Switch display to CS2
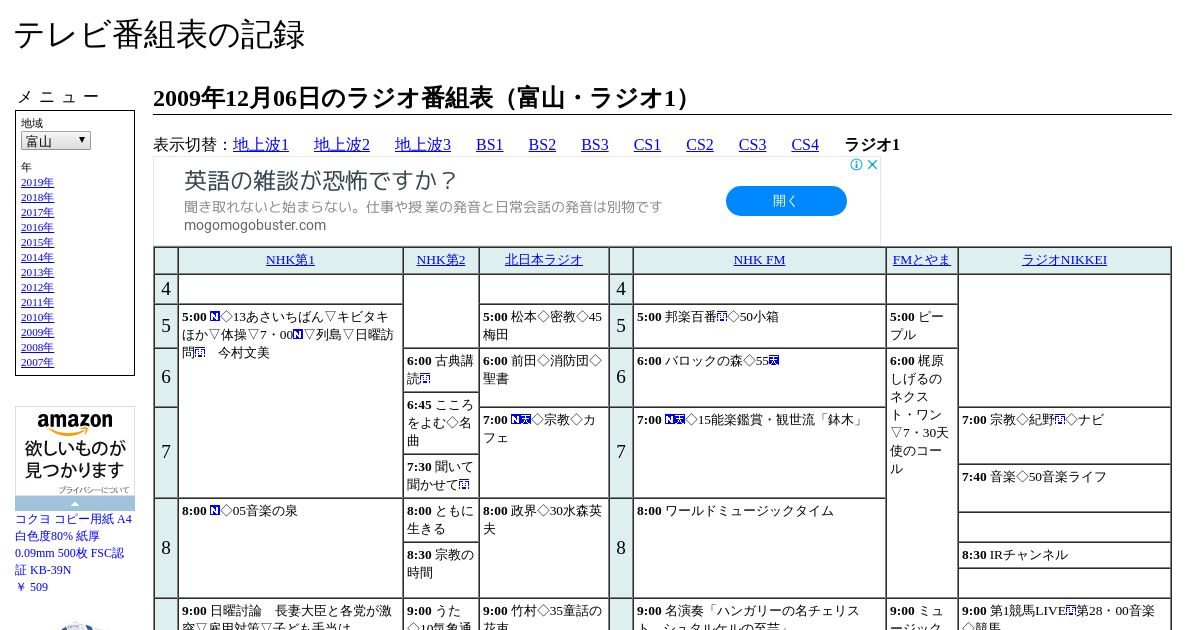Screen dimensions: 1200x630 (700, 145)
